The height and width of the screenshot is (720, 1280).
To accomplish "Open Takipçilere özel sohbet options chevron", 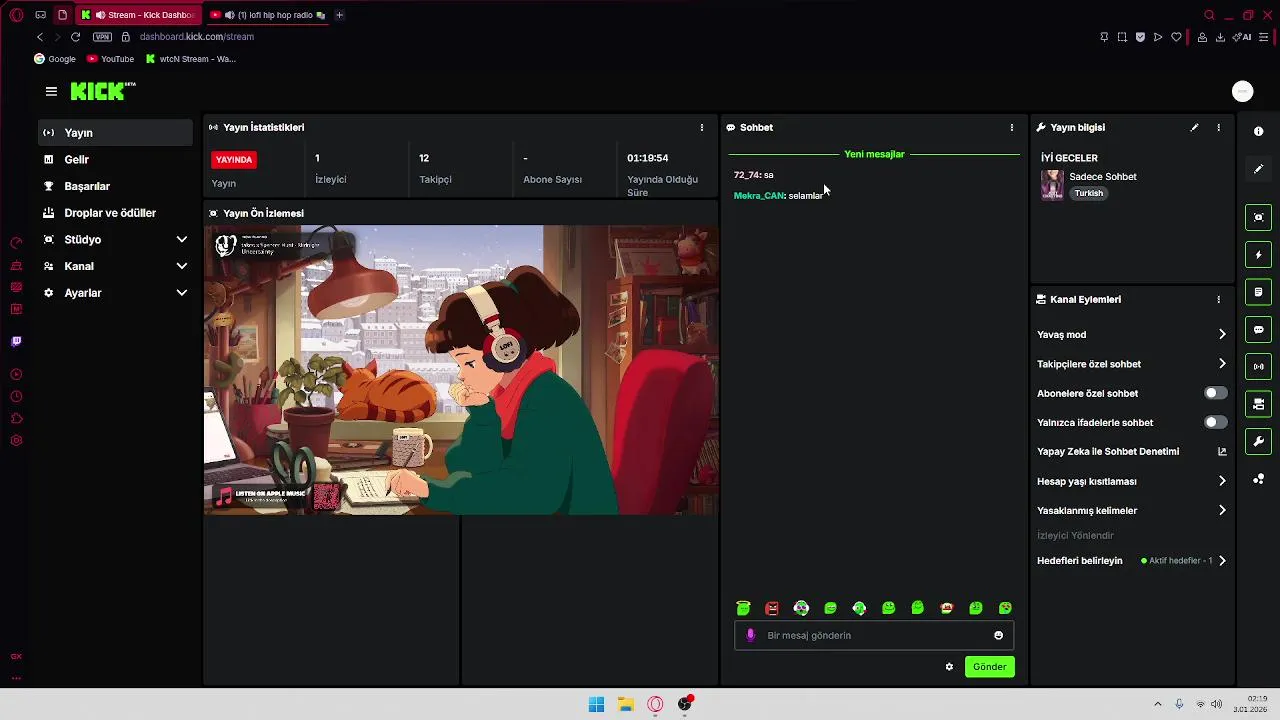I will point(1221,364).
